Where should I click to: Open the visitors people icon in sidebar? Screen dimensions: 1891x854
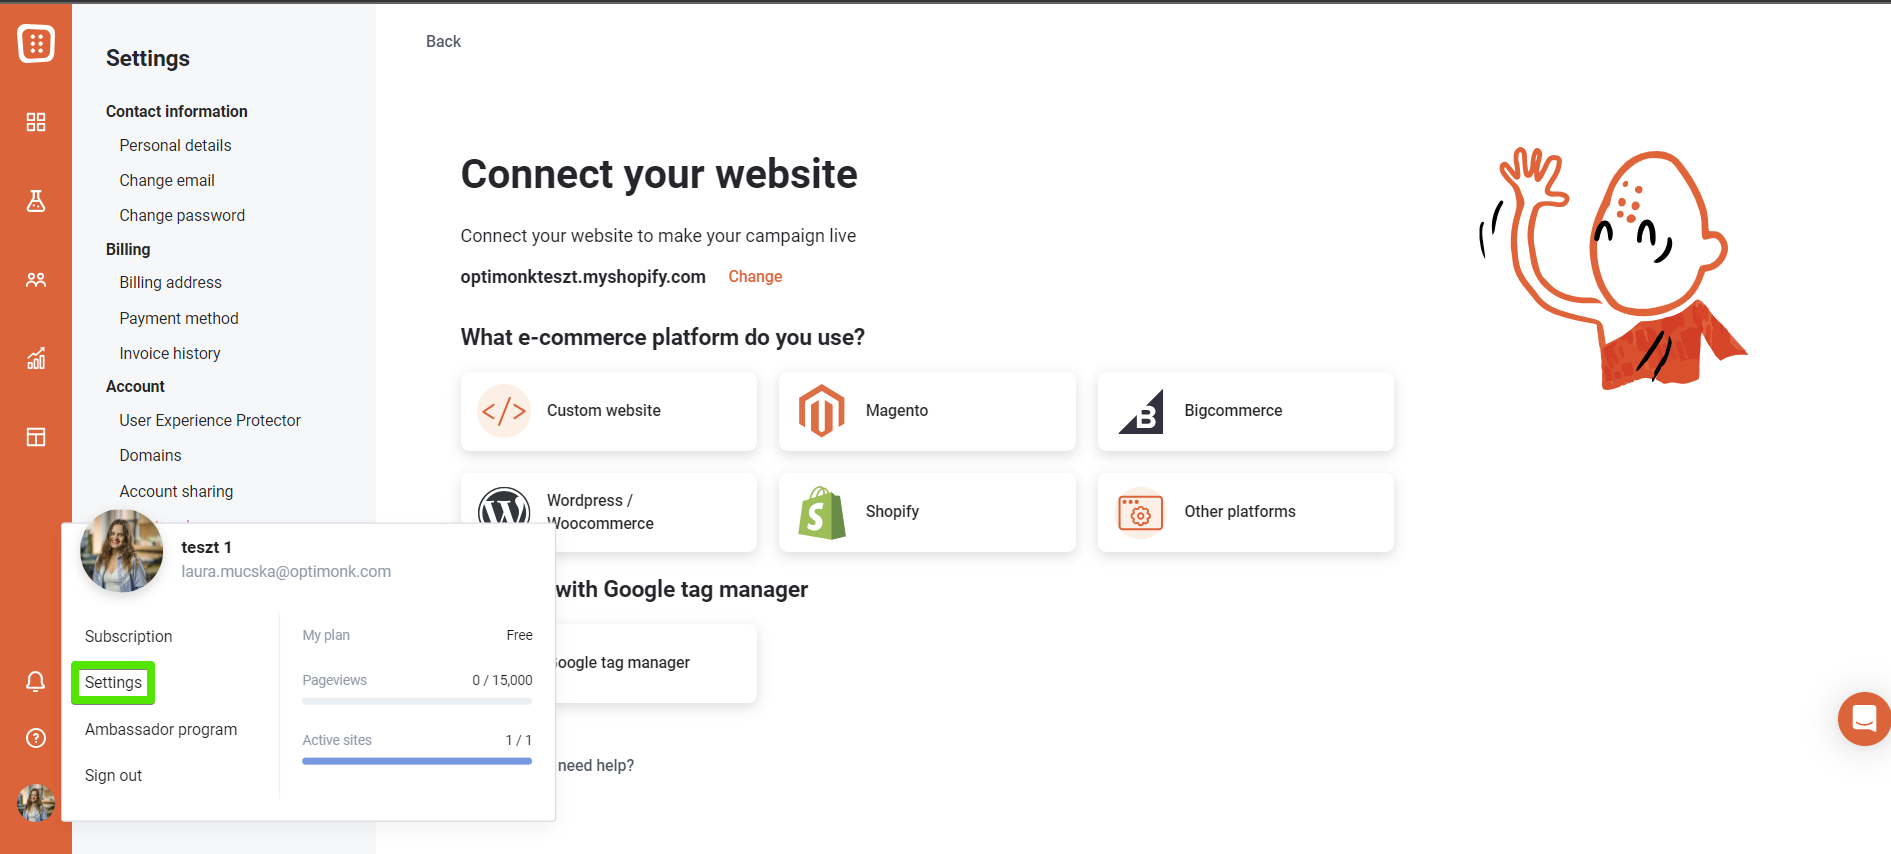[x=36, y=280]
